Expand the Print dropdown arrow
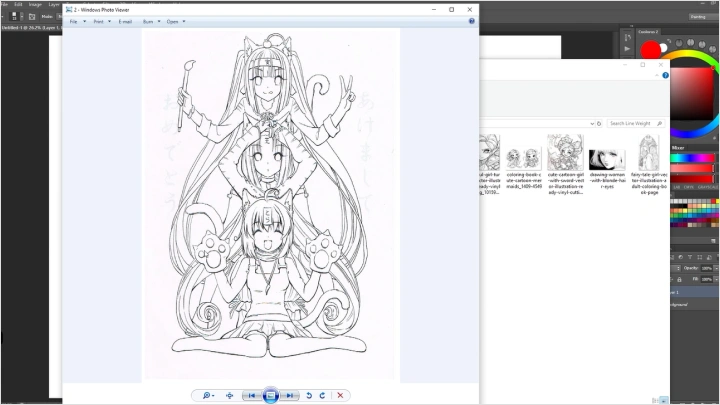 click(x=109, y=22)
